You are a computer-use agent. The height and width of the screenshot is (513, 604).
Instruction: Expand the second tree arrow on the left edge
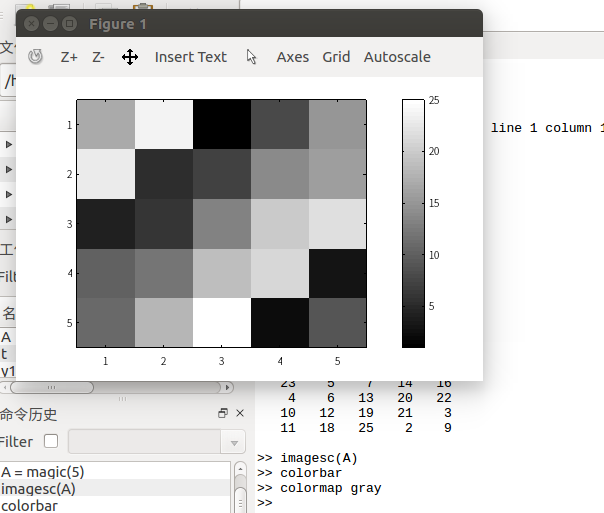pyautogui.click(x=8, y=169)
